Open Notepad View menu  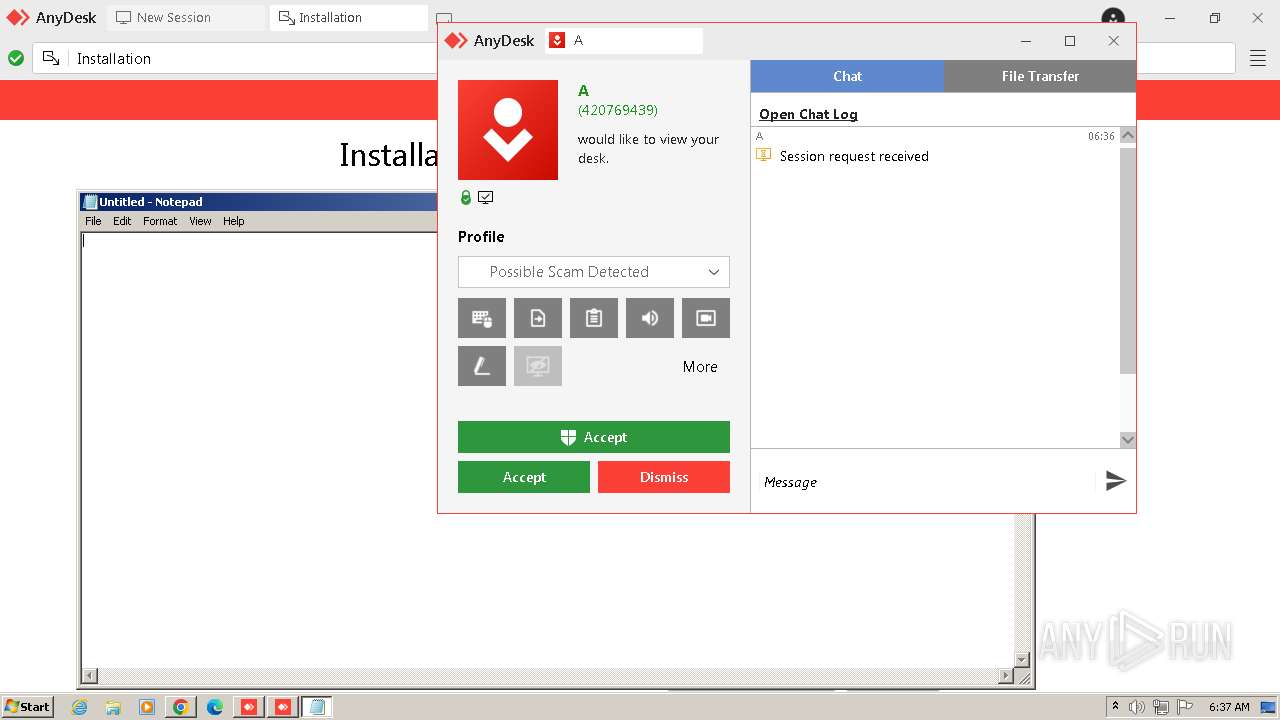(x=200, y=221)
